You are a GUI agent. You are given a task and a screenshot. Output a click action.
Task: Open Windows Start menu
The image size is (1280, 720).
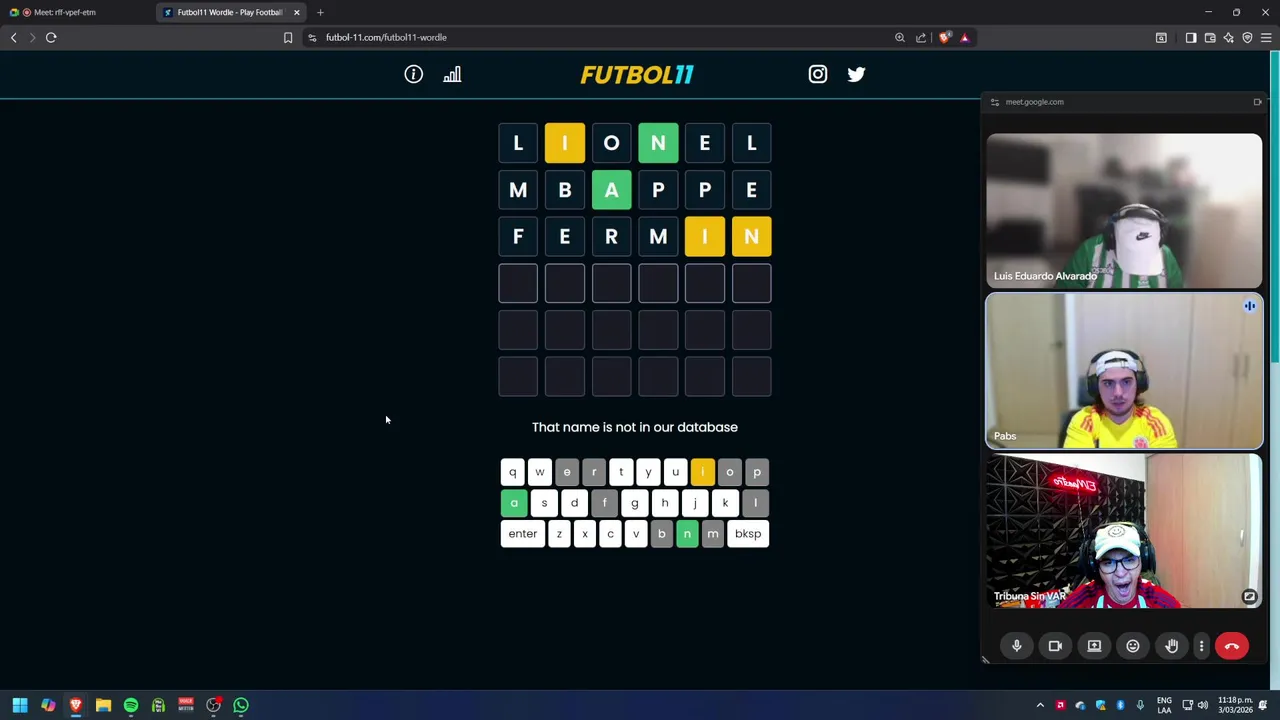click(x=20, y=705)
